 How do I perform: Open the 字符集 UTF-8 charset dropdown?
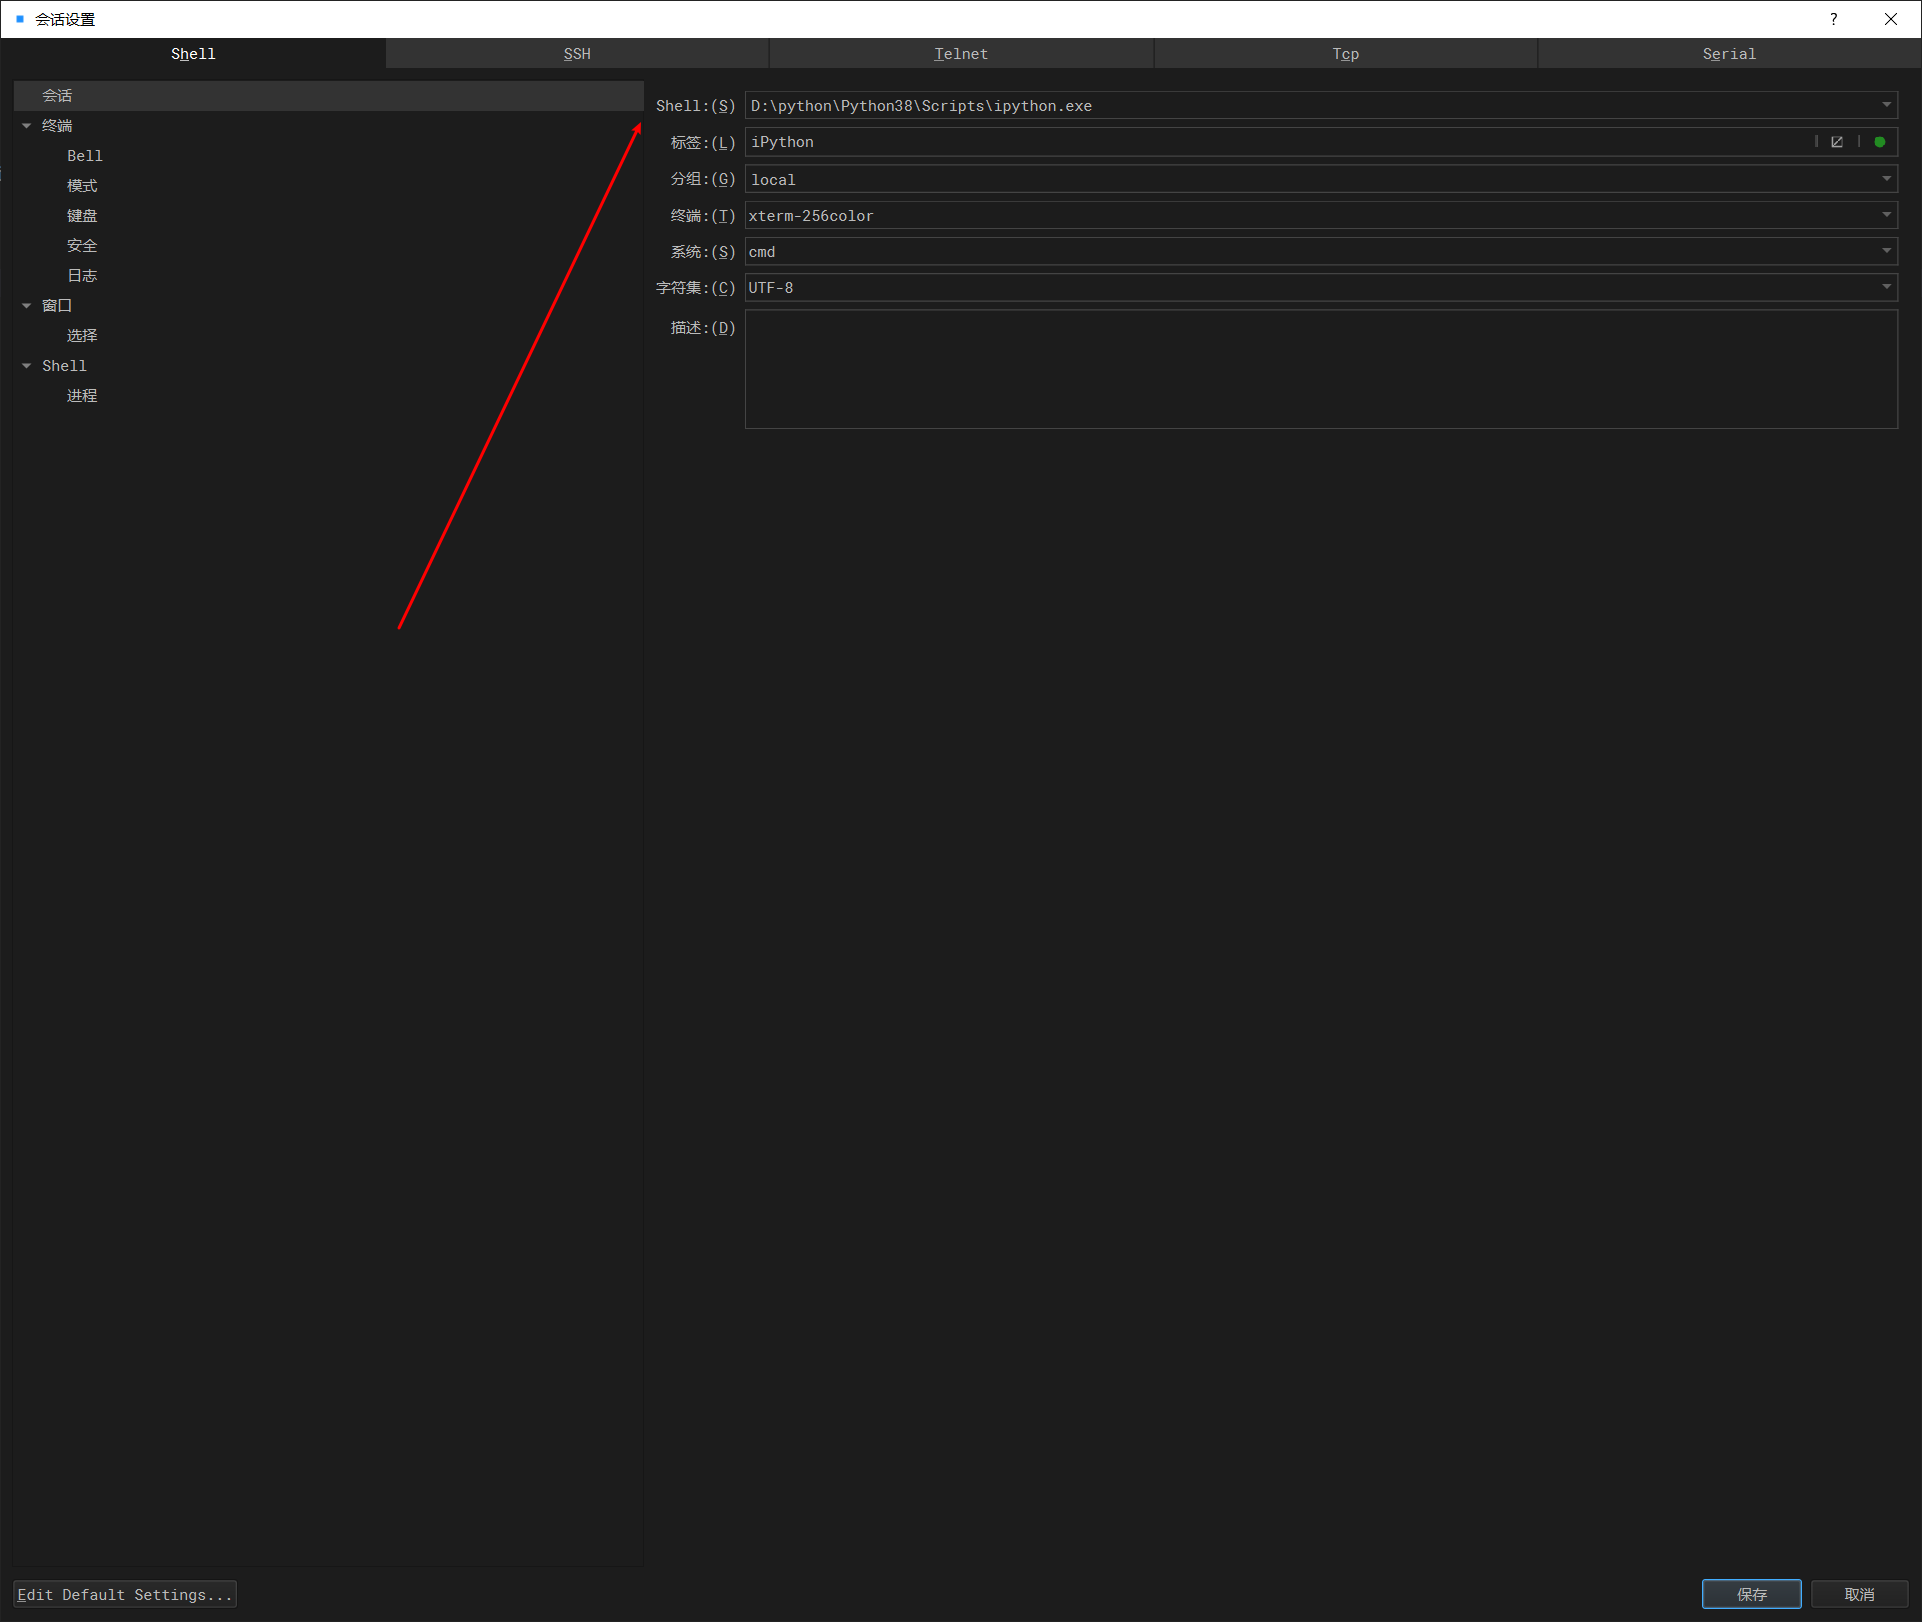click(x=1886, y=287)
